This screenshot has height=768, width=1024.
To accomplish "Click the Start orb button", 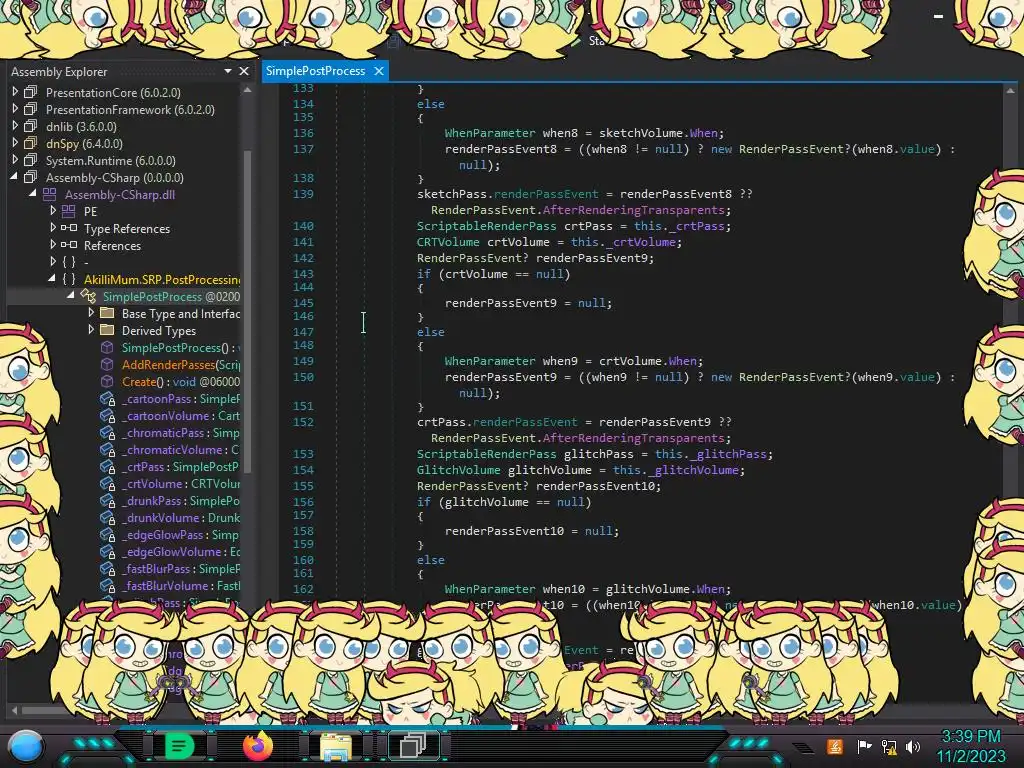I will 25,748.
